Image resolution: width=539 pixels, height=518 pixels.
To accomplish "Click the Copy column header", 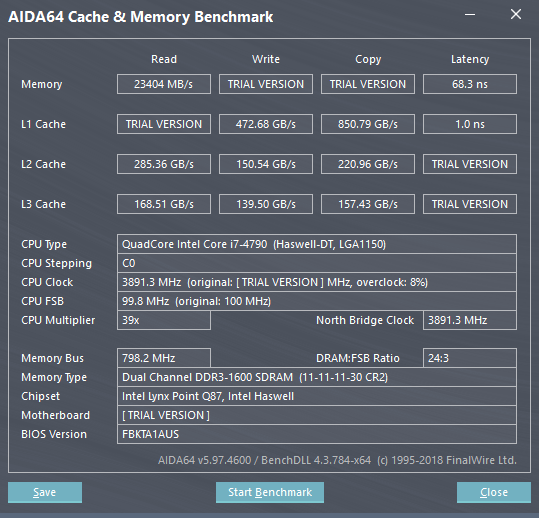I will [x=368, y=59].
